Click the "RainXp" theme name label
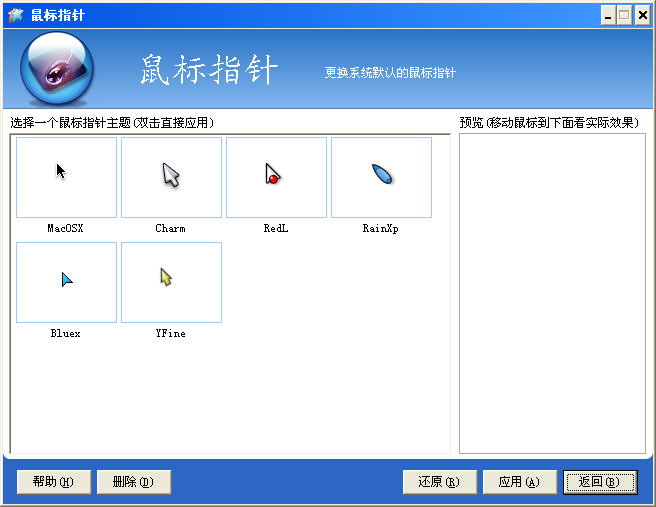Image resolution: width=656 pixels, height=507 pixels. pos(381,229)
